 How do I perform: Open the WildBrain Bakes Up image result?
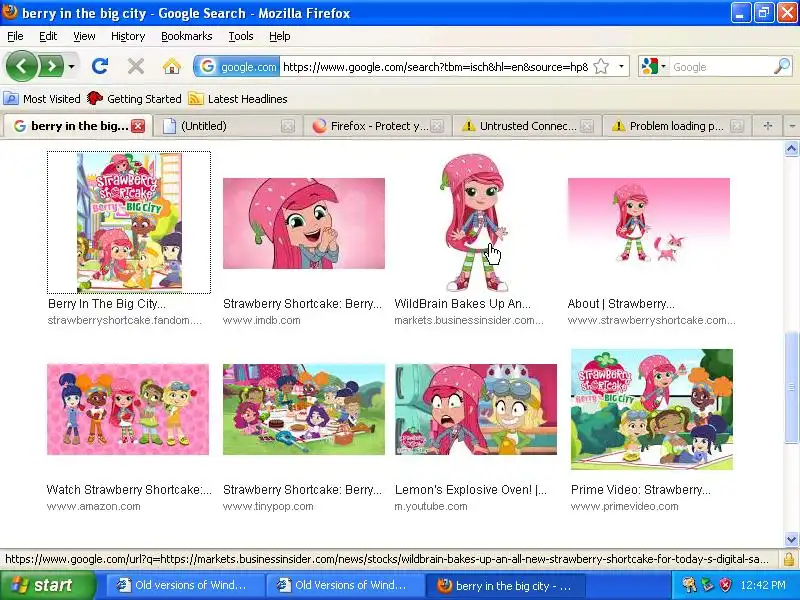[475, 222]
